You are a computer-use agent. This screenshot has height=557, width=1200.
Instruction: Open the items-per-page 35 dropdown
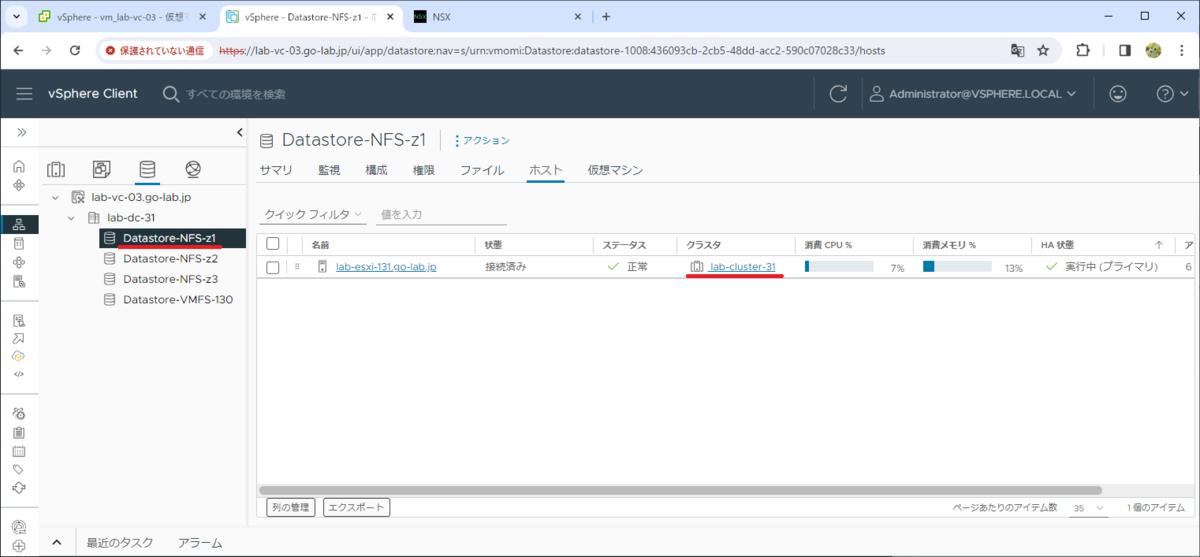point(1088,508)
